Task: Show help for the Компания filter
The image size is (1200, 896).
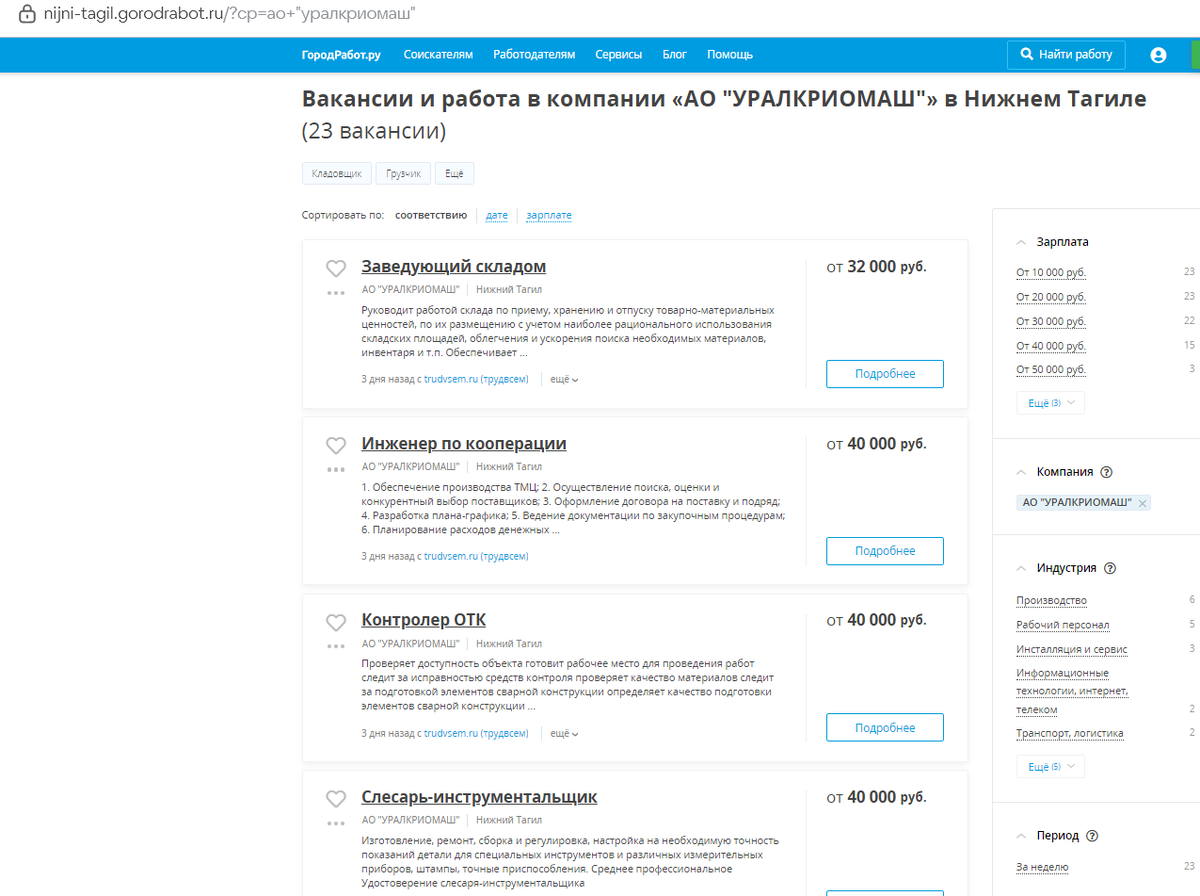Action: (x=1106, y=472)
